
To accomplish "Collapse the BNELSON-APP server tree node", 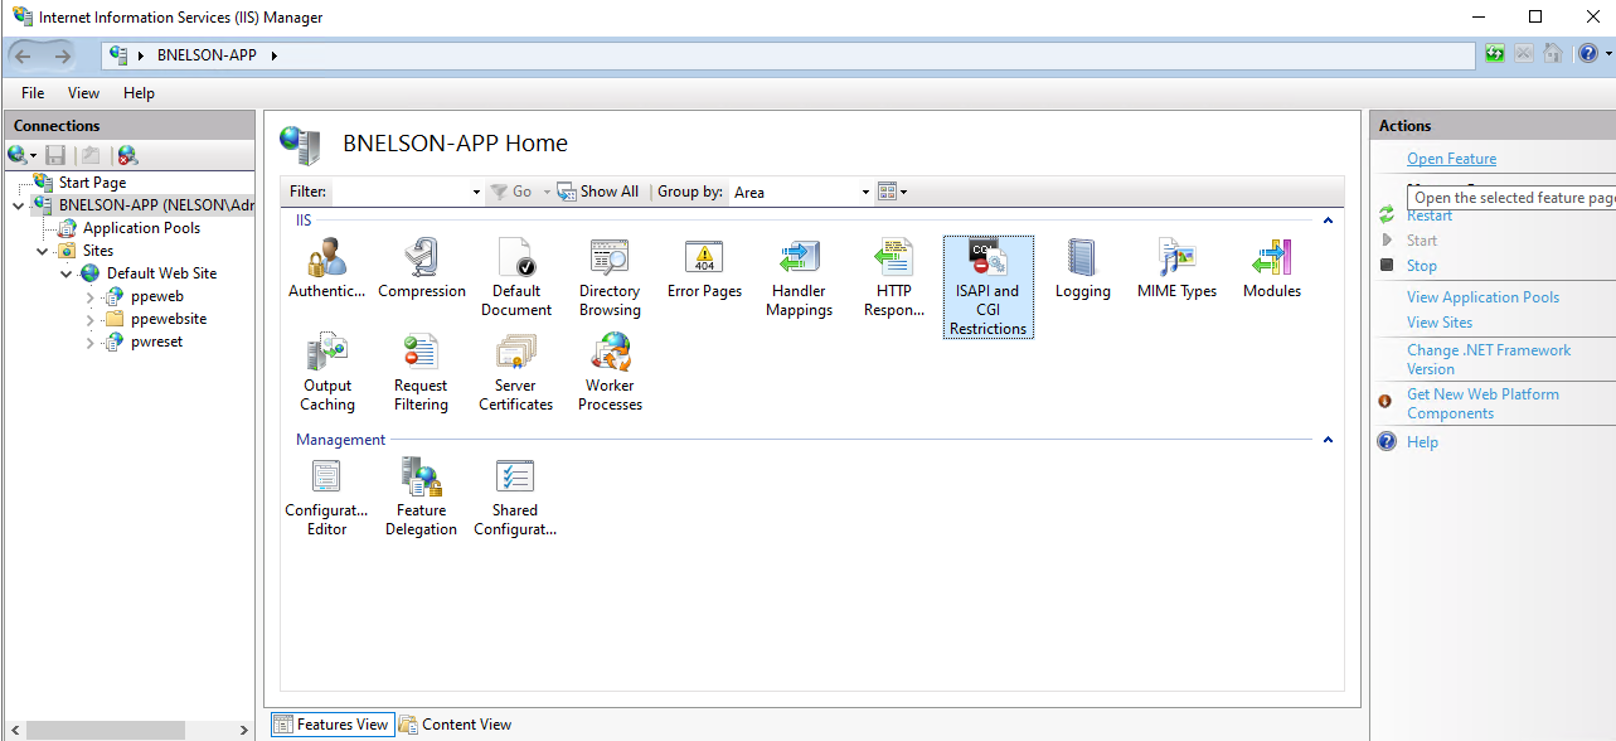I will click(x=18, y=205).
